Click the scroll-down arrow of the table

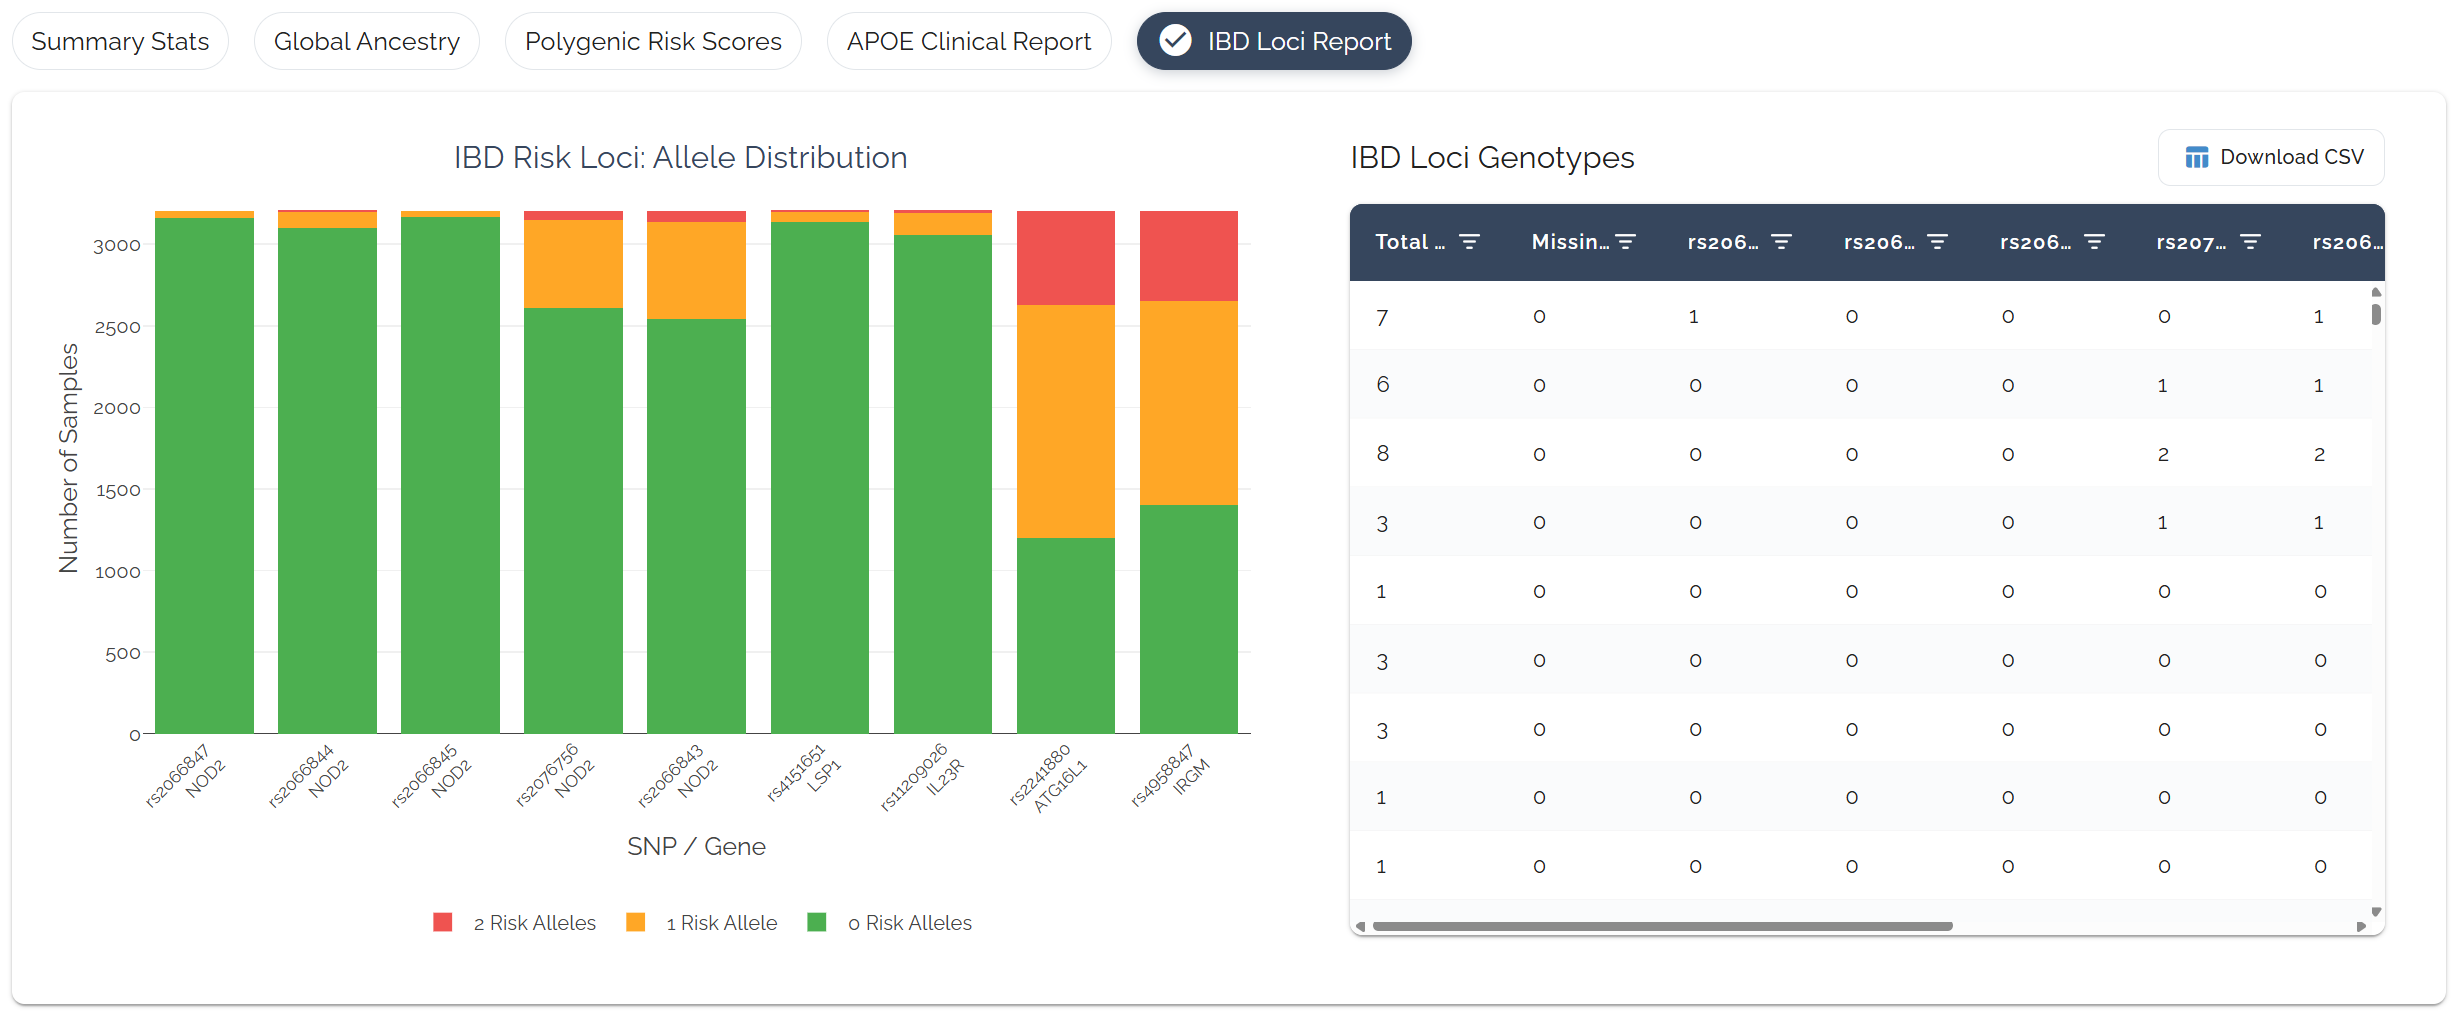pos(2376,912)
